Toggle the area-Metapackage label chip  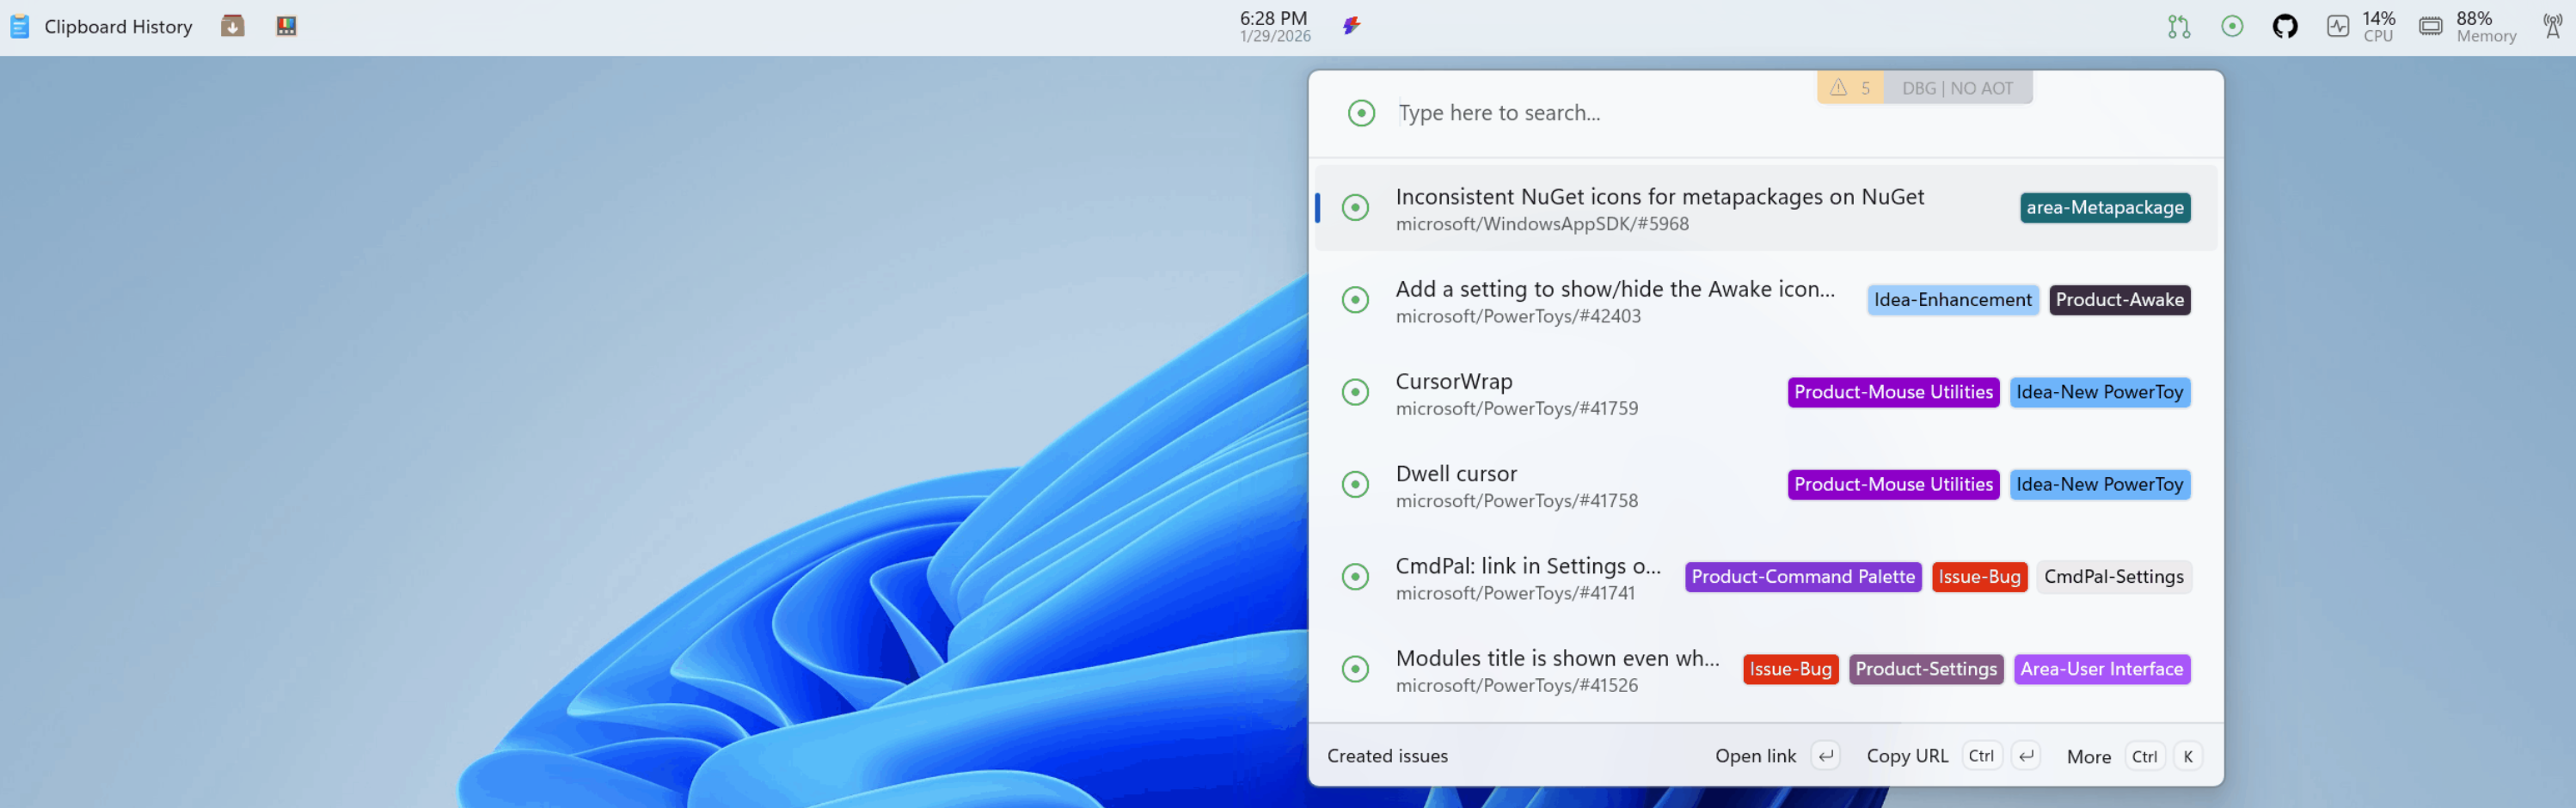point(2104,207)
